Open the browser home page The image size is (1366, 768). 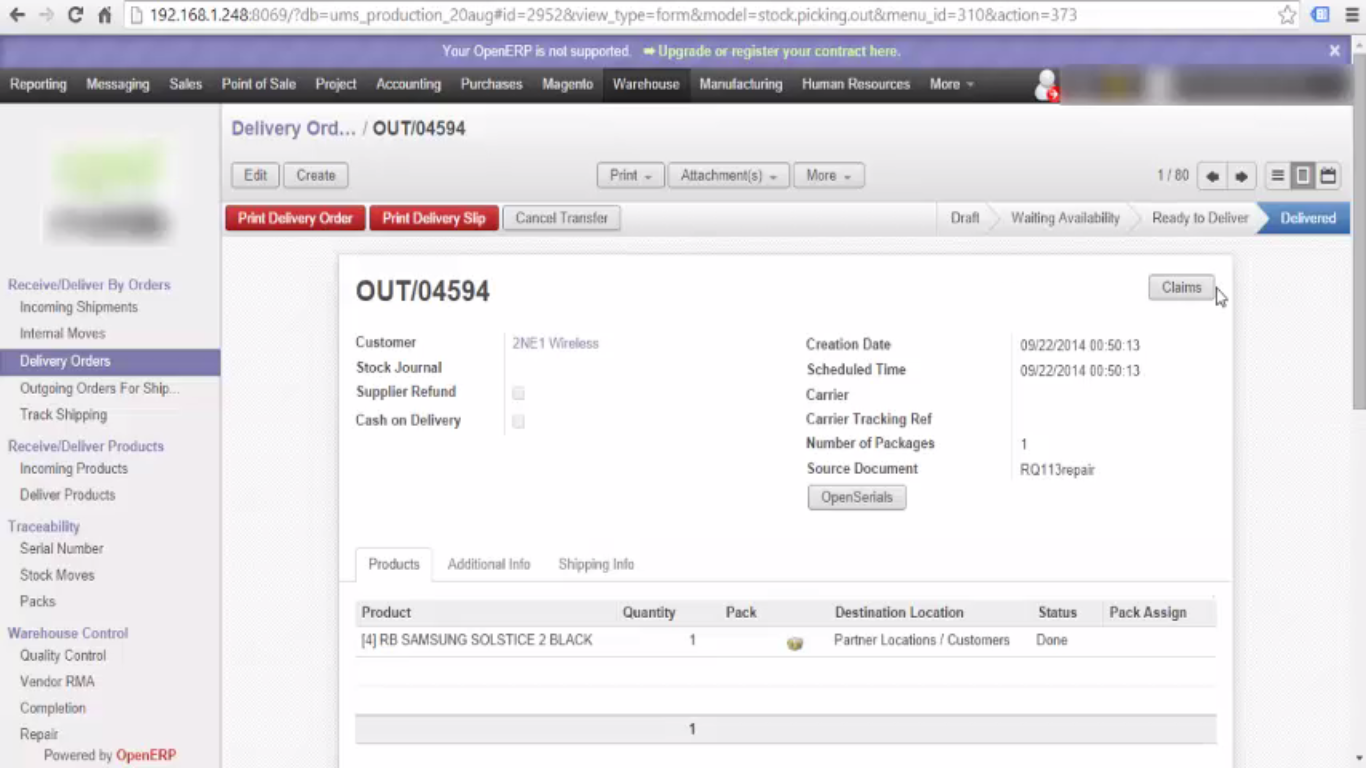[x=104, y=15]
